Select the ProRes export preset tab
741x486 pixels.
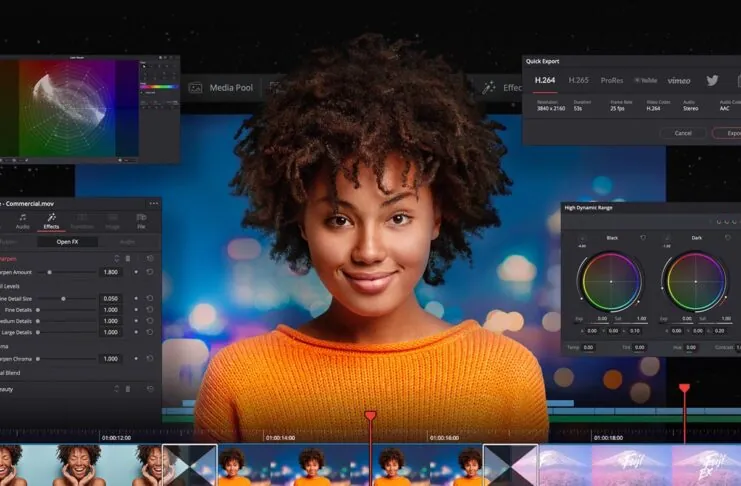[x=612, y=81]
